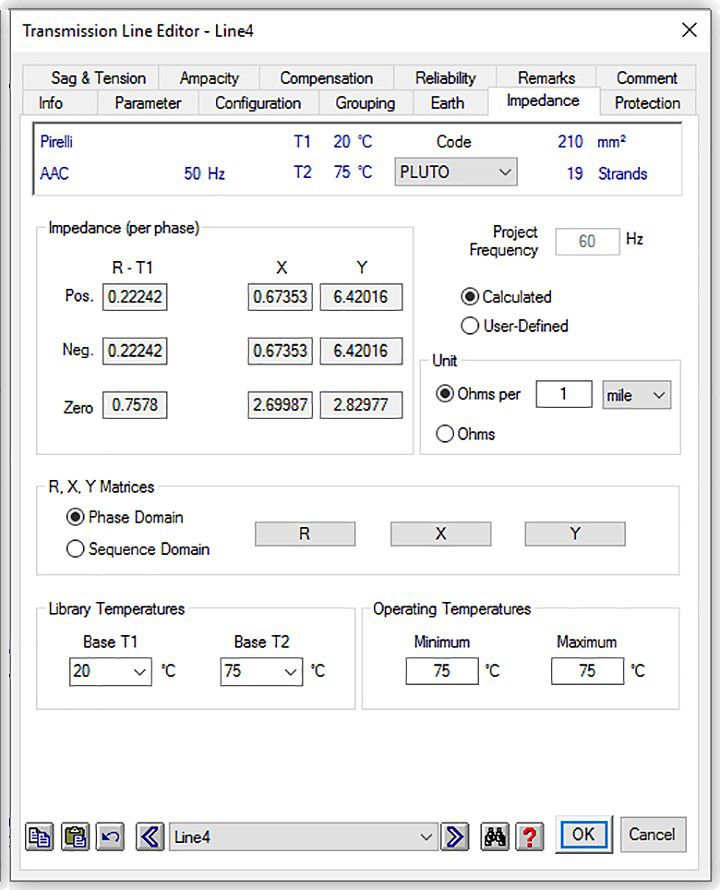720x890 pixels.
Task: Click the Pos. X value field
Action: pyautogui.click(x=280, y=297)
